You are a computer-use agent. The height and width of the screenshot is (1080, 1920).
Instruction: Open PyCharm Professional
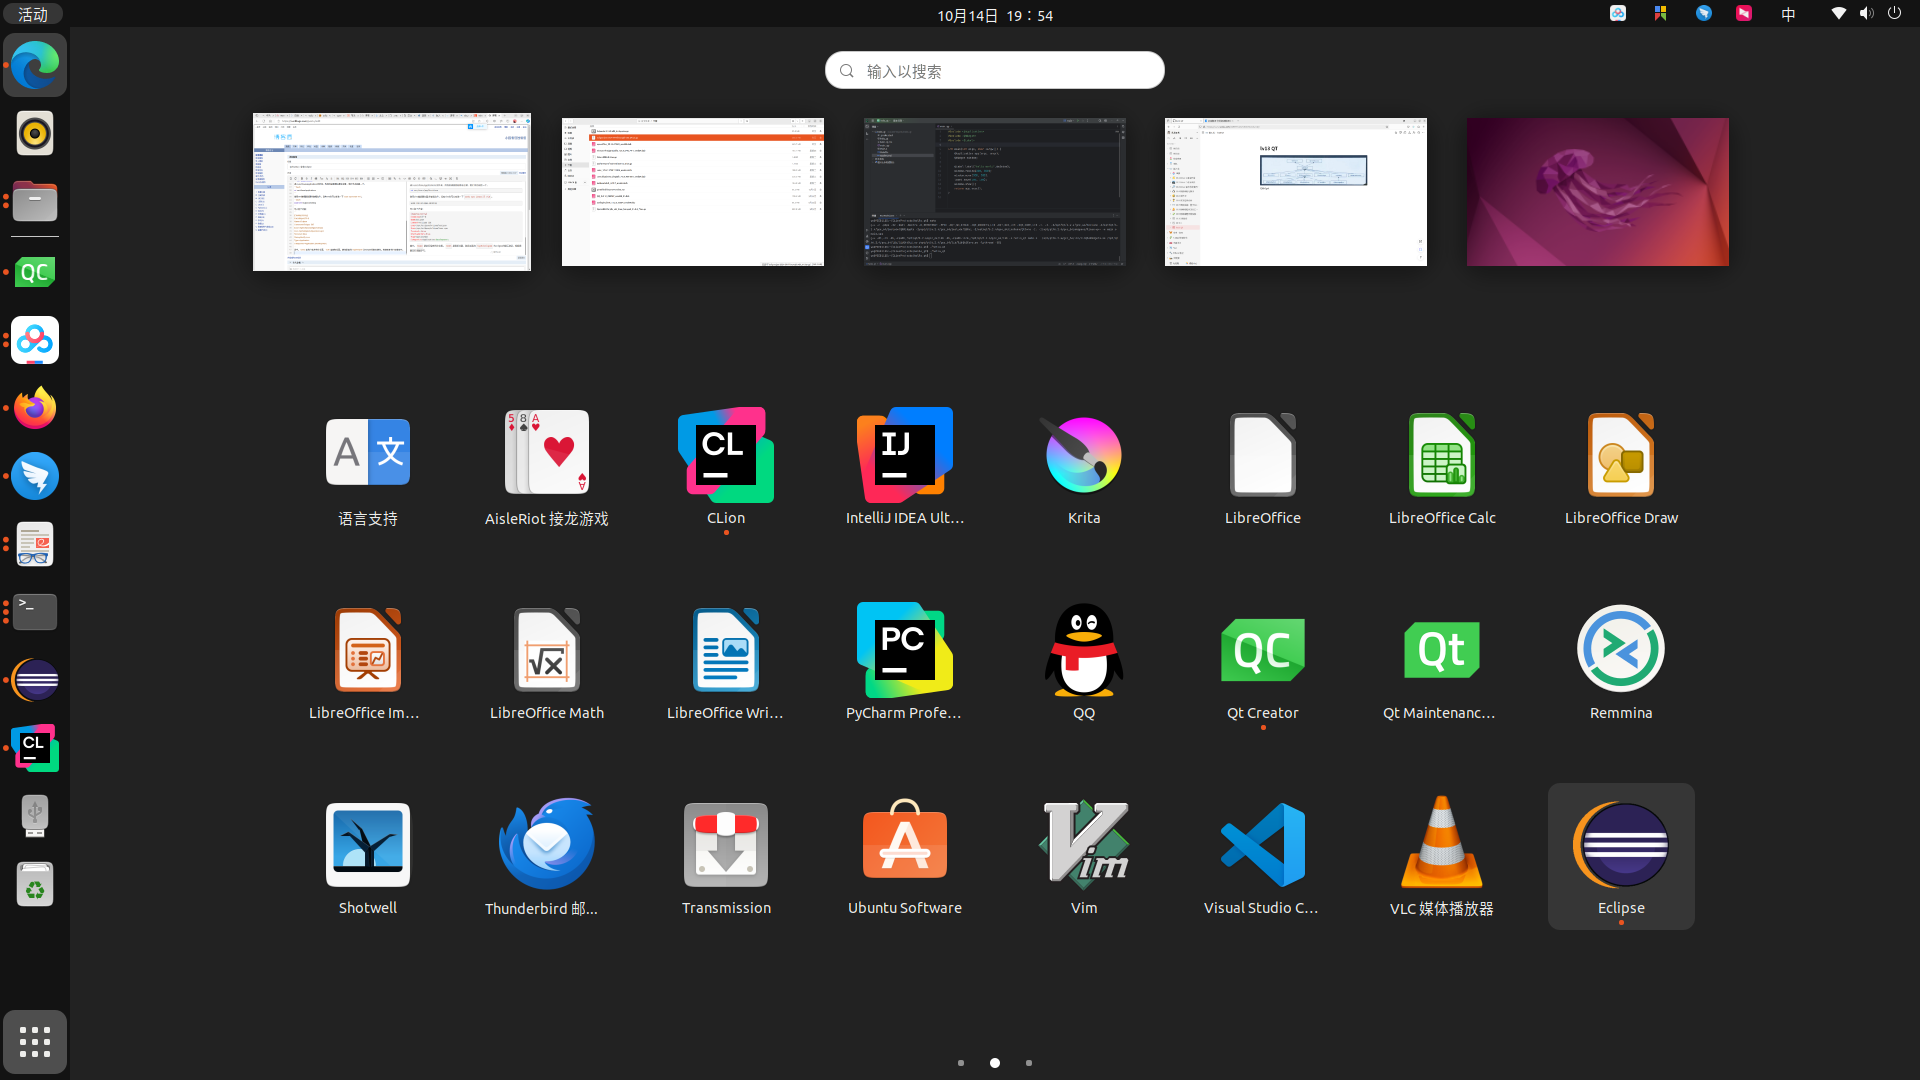pyautogui.click(x=905, y=661)
